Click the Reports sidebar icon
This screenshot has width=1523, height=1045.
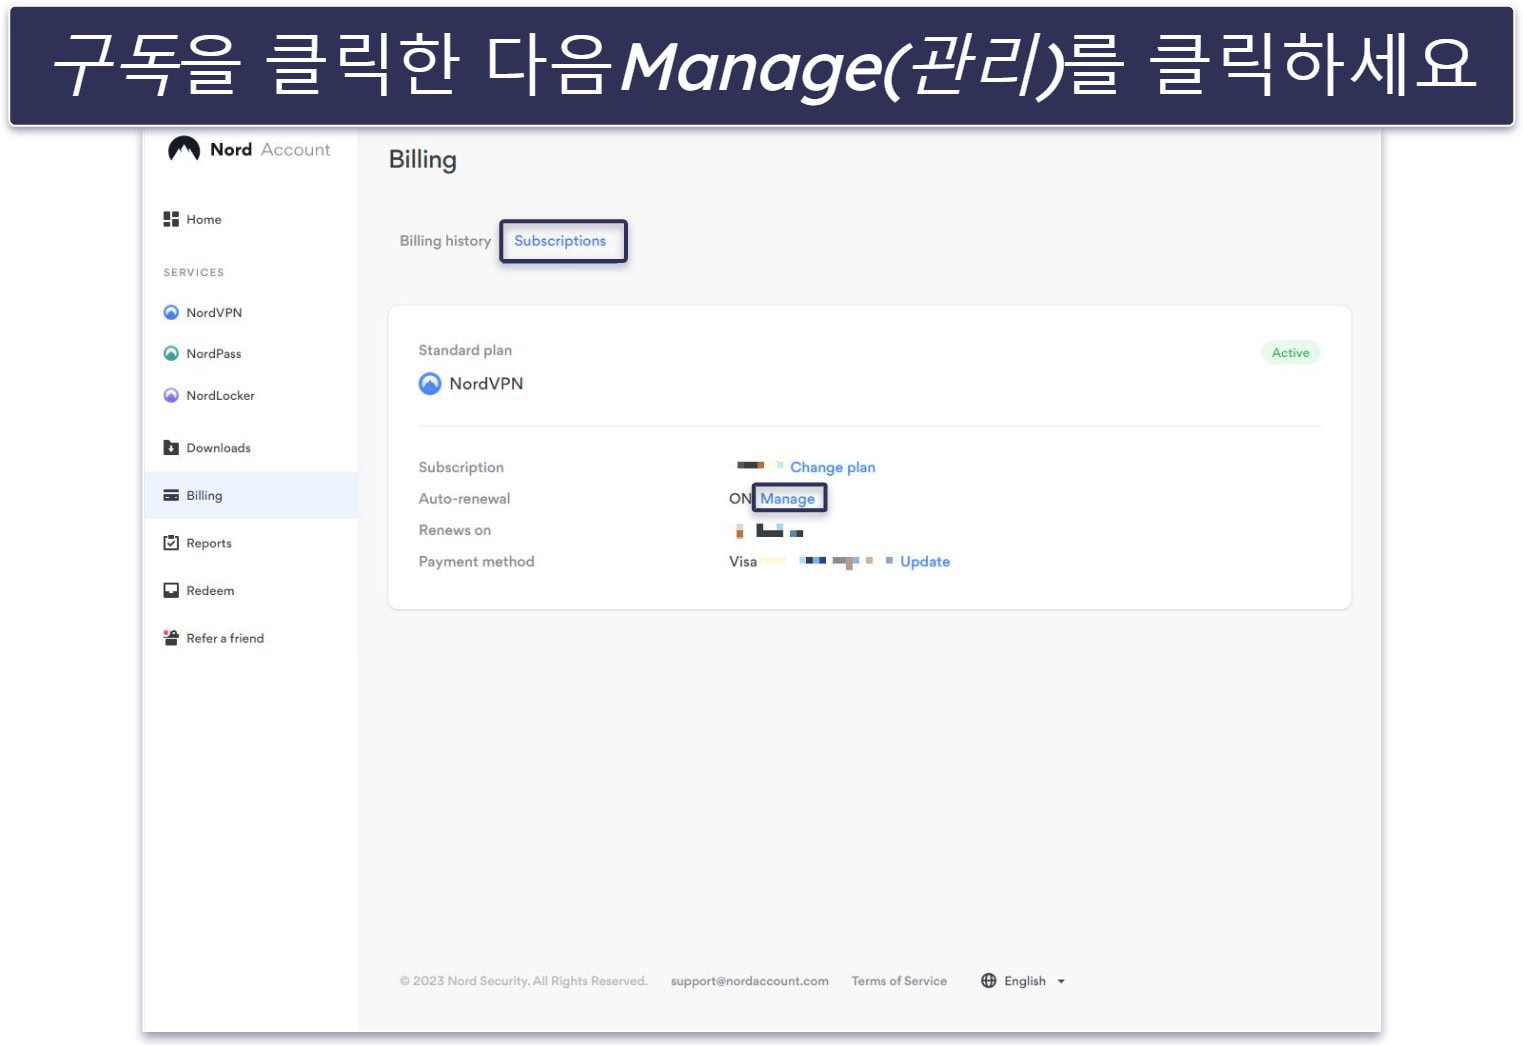click(171, 543)
